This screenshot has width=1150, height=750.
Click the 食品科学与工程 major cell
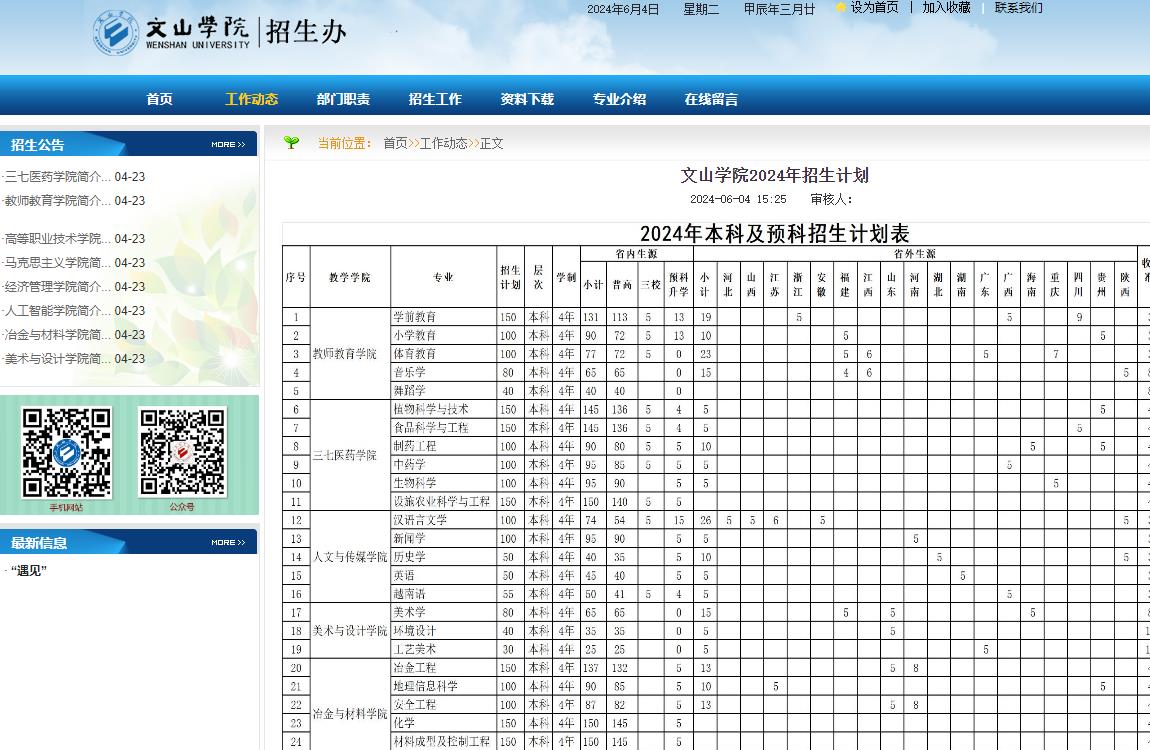point(444,427)
